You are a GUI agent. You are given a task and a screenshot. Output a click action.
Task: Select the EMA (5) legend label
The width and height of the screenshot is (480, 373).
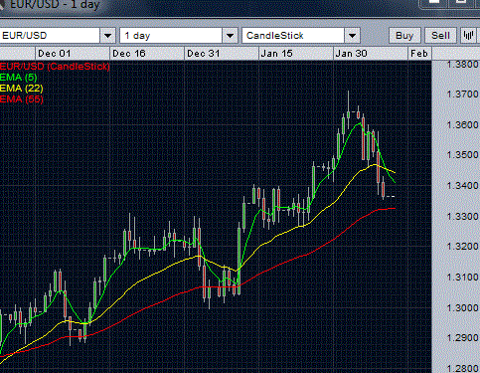pyautogui.click(x=19, y=78)
